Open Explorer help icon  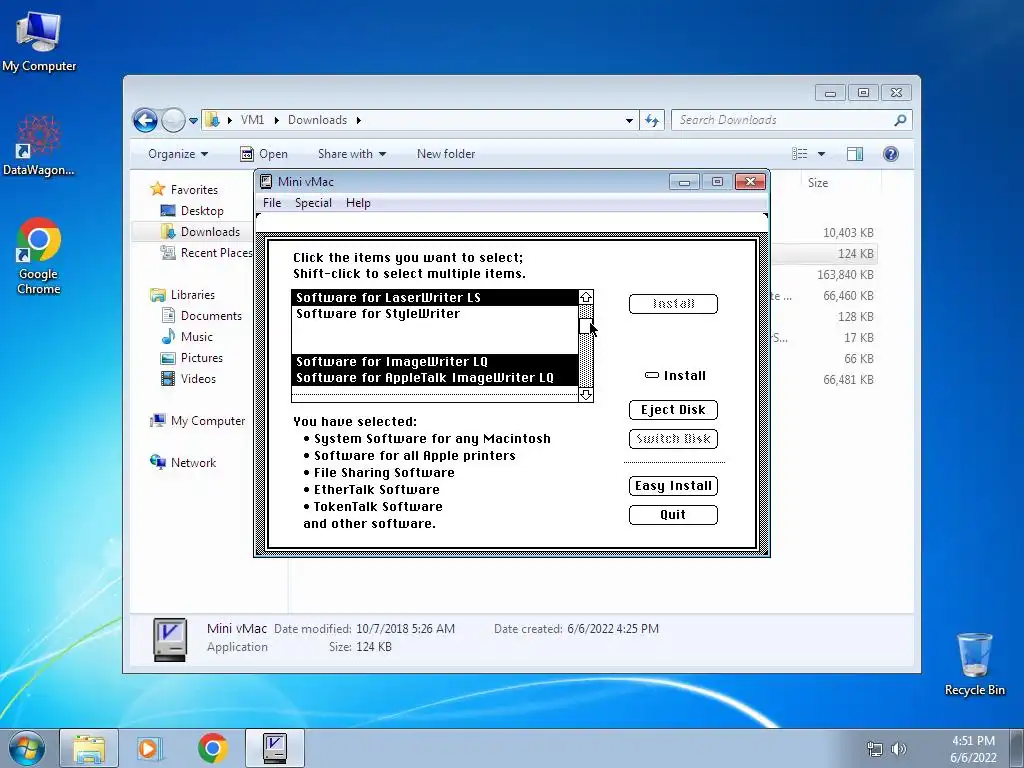[891, 154]
